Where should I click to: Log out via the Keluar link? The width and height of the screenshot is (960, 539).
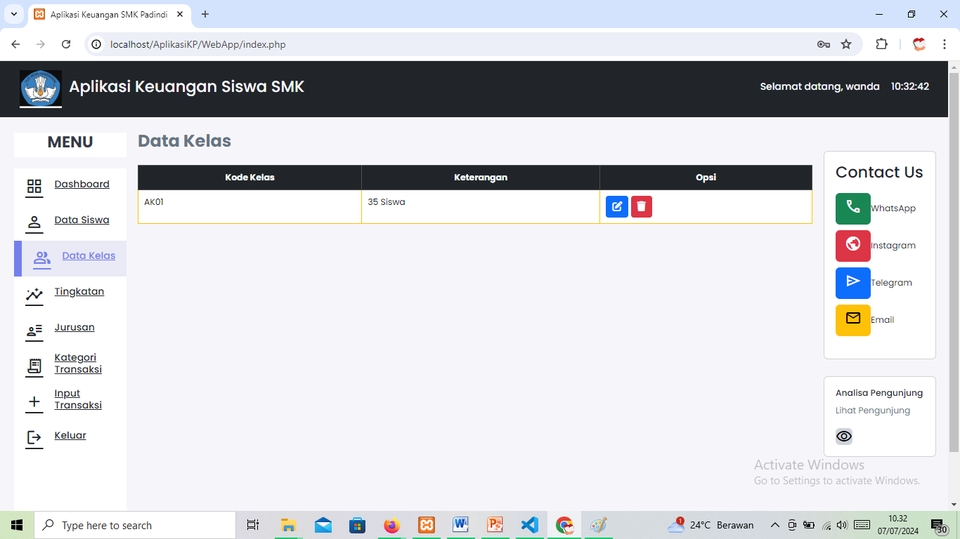pos(70,435)
